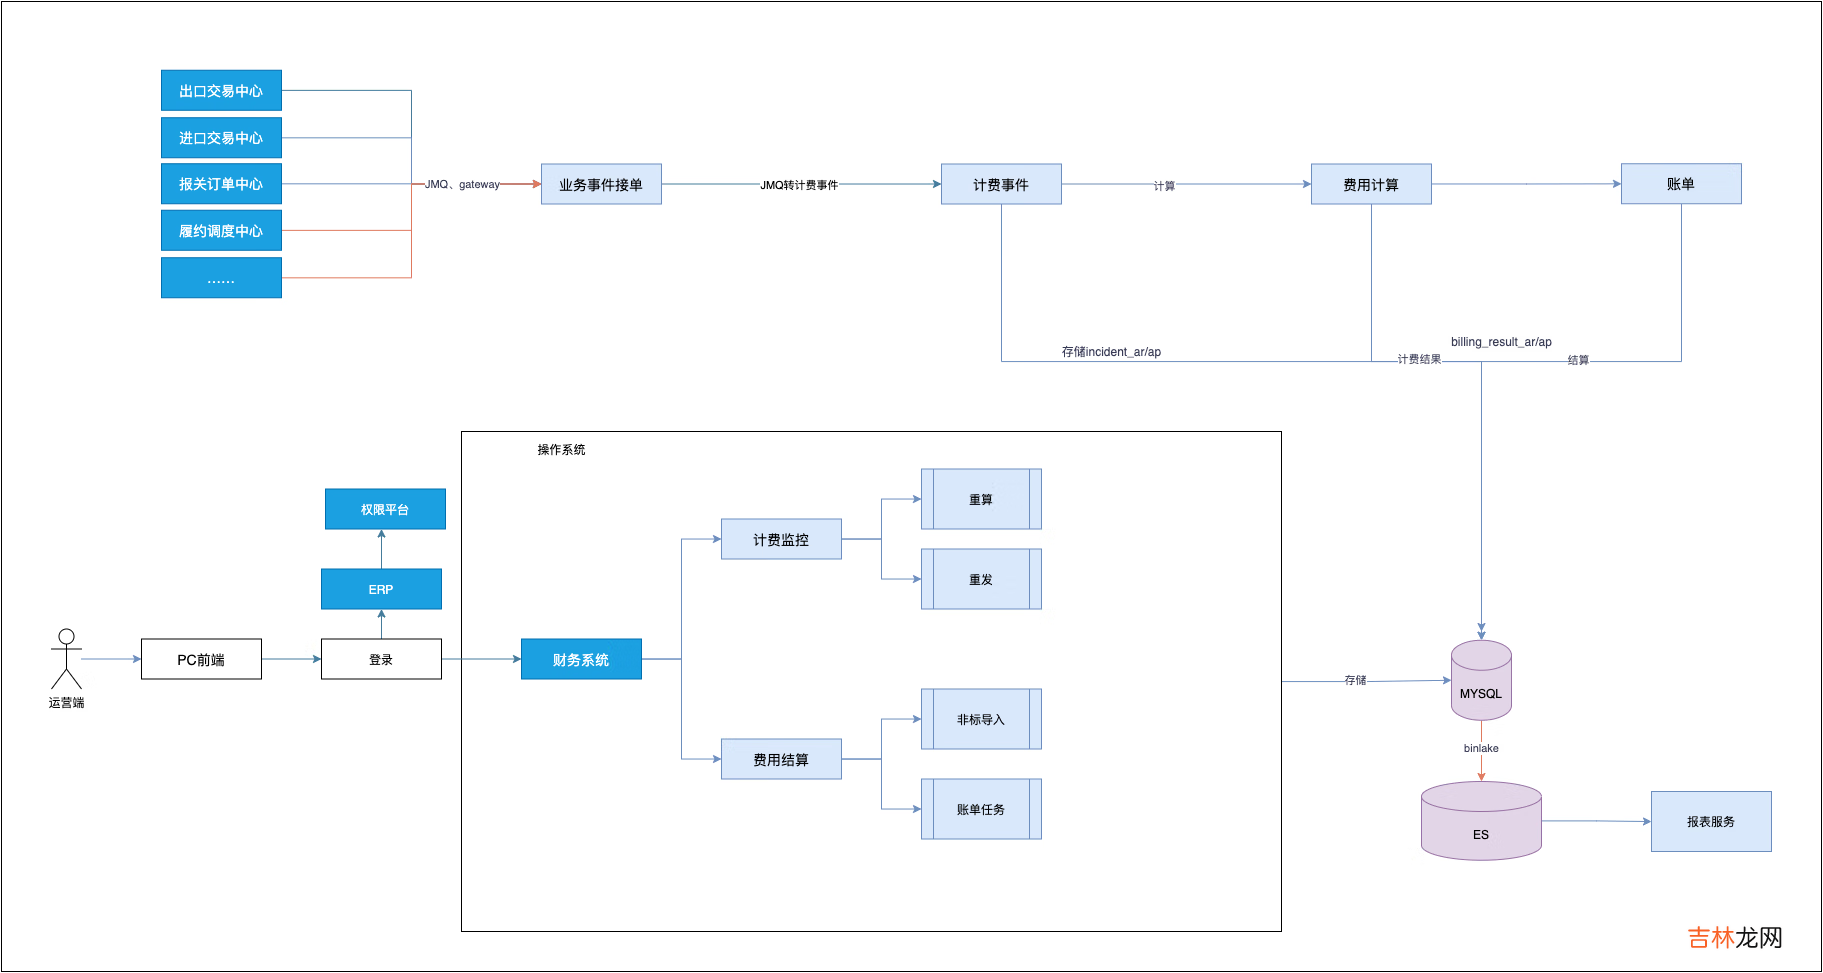Image resolution: width=1823 pixels, height=973 pixels.
Task: Select the 重算 process box
Action: 981,499
